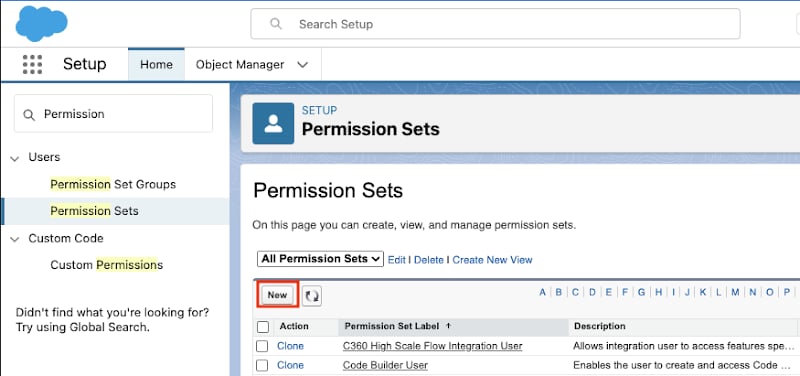
Task: Filter list by letter I
Action: (x=673, y=292)
